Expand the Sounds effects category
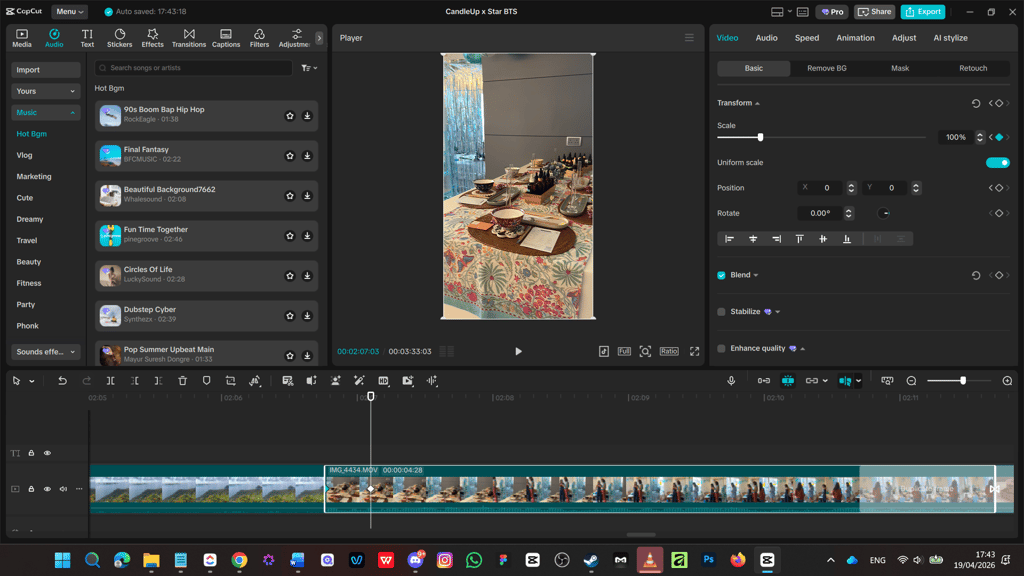Viewport: 1024px width, 576px height. (x=46, y=352)
